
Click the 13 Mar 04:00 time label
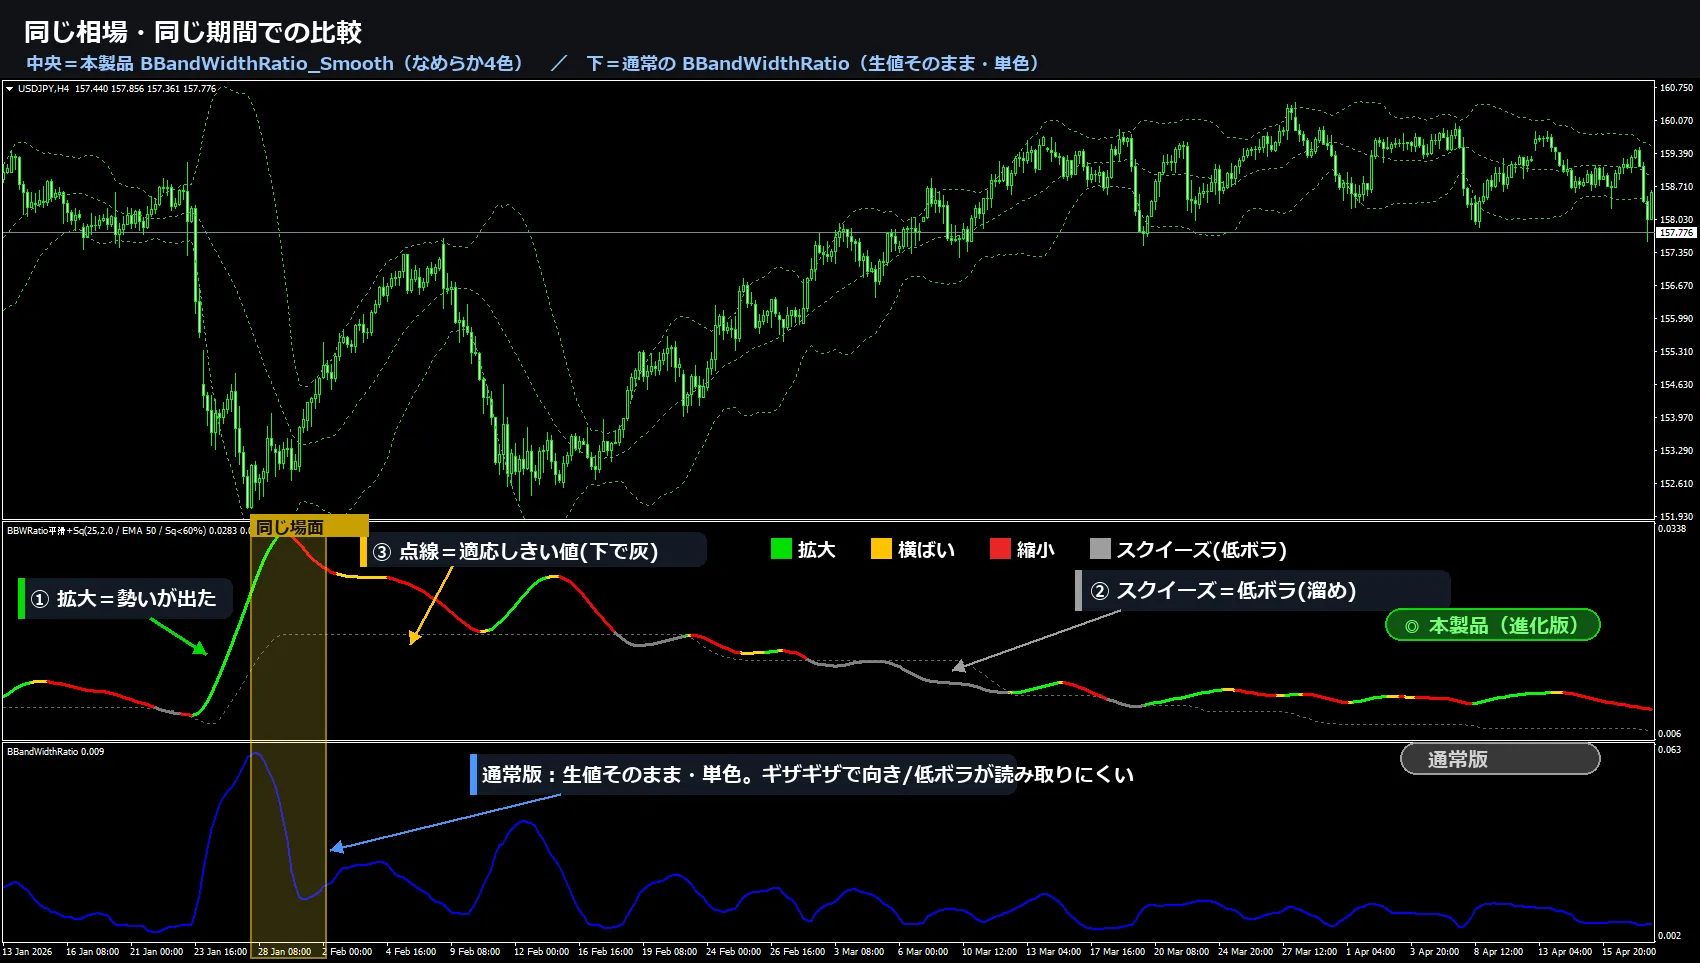coord(1053,952)
